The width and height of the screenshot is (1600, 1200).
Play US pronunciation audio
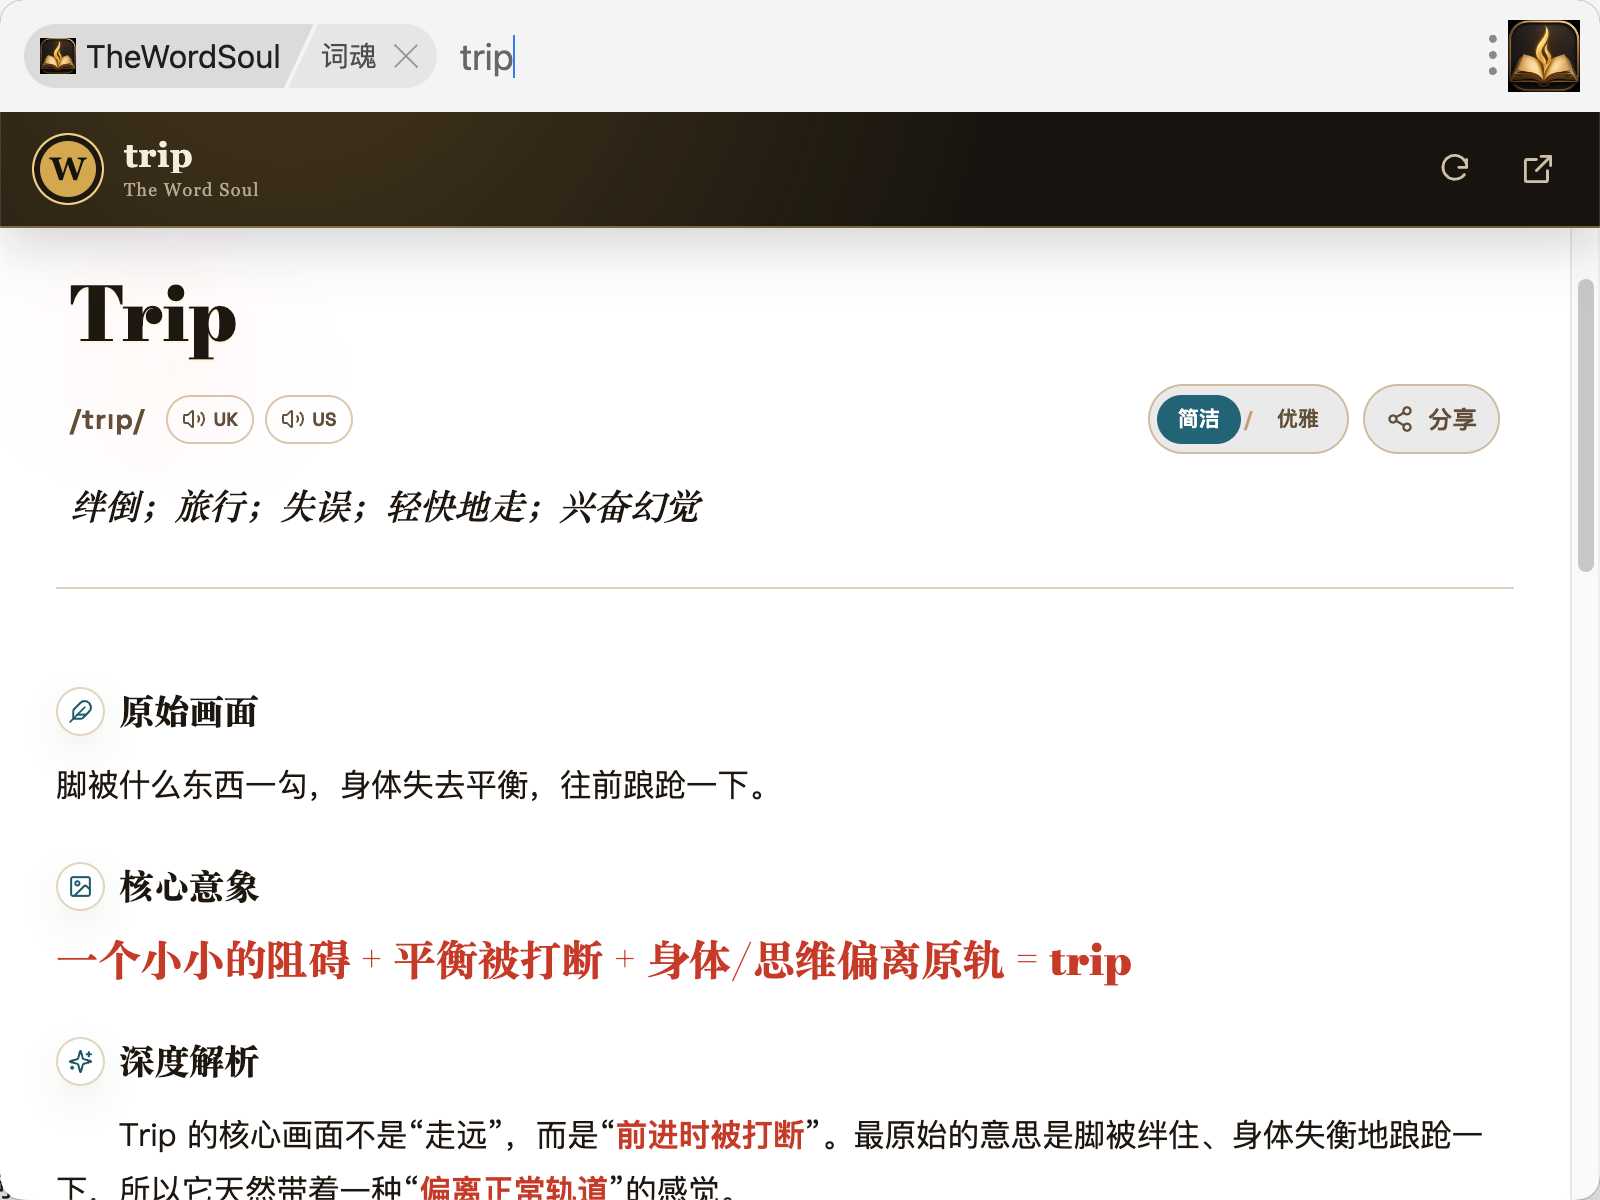(x=309, y=419)
